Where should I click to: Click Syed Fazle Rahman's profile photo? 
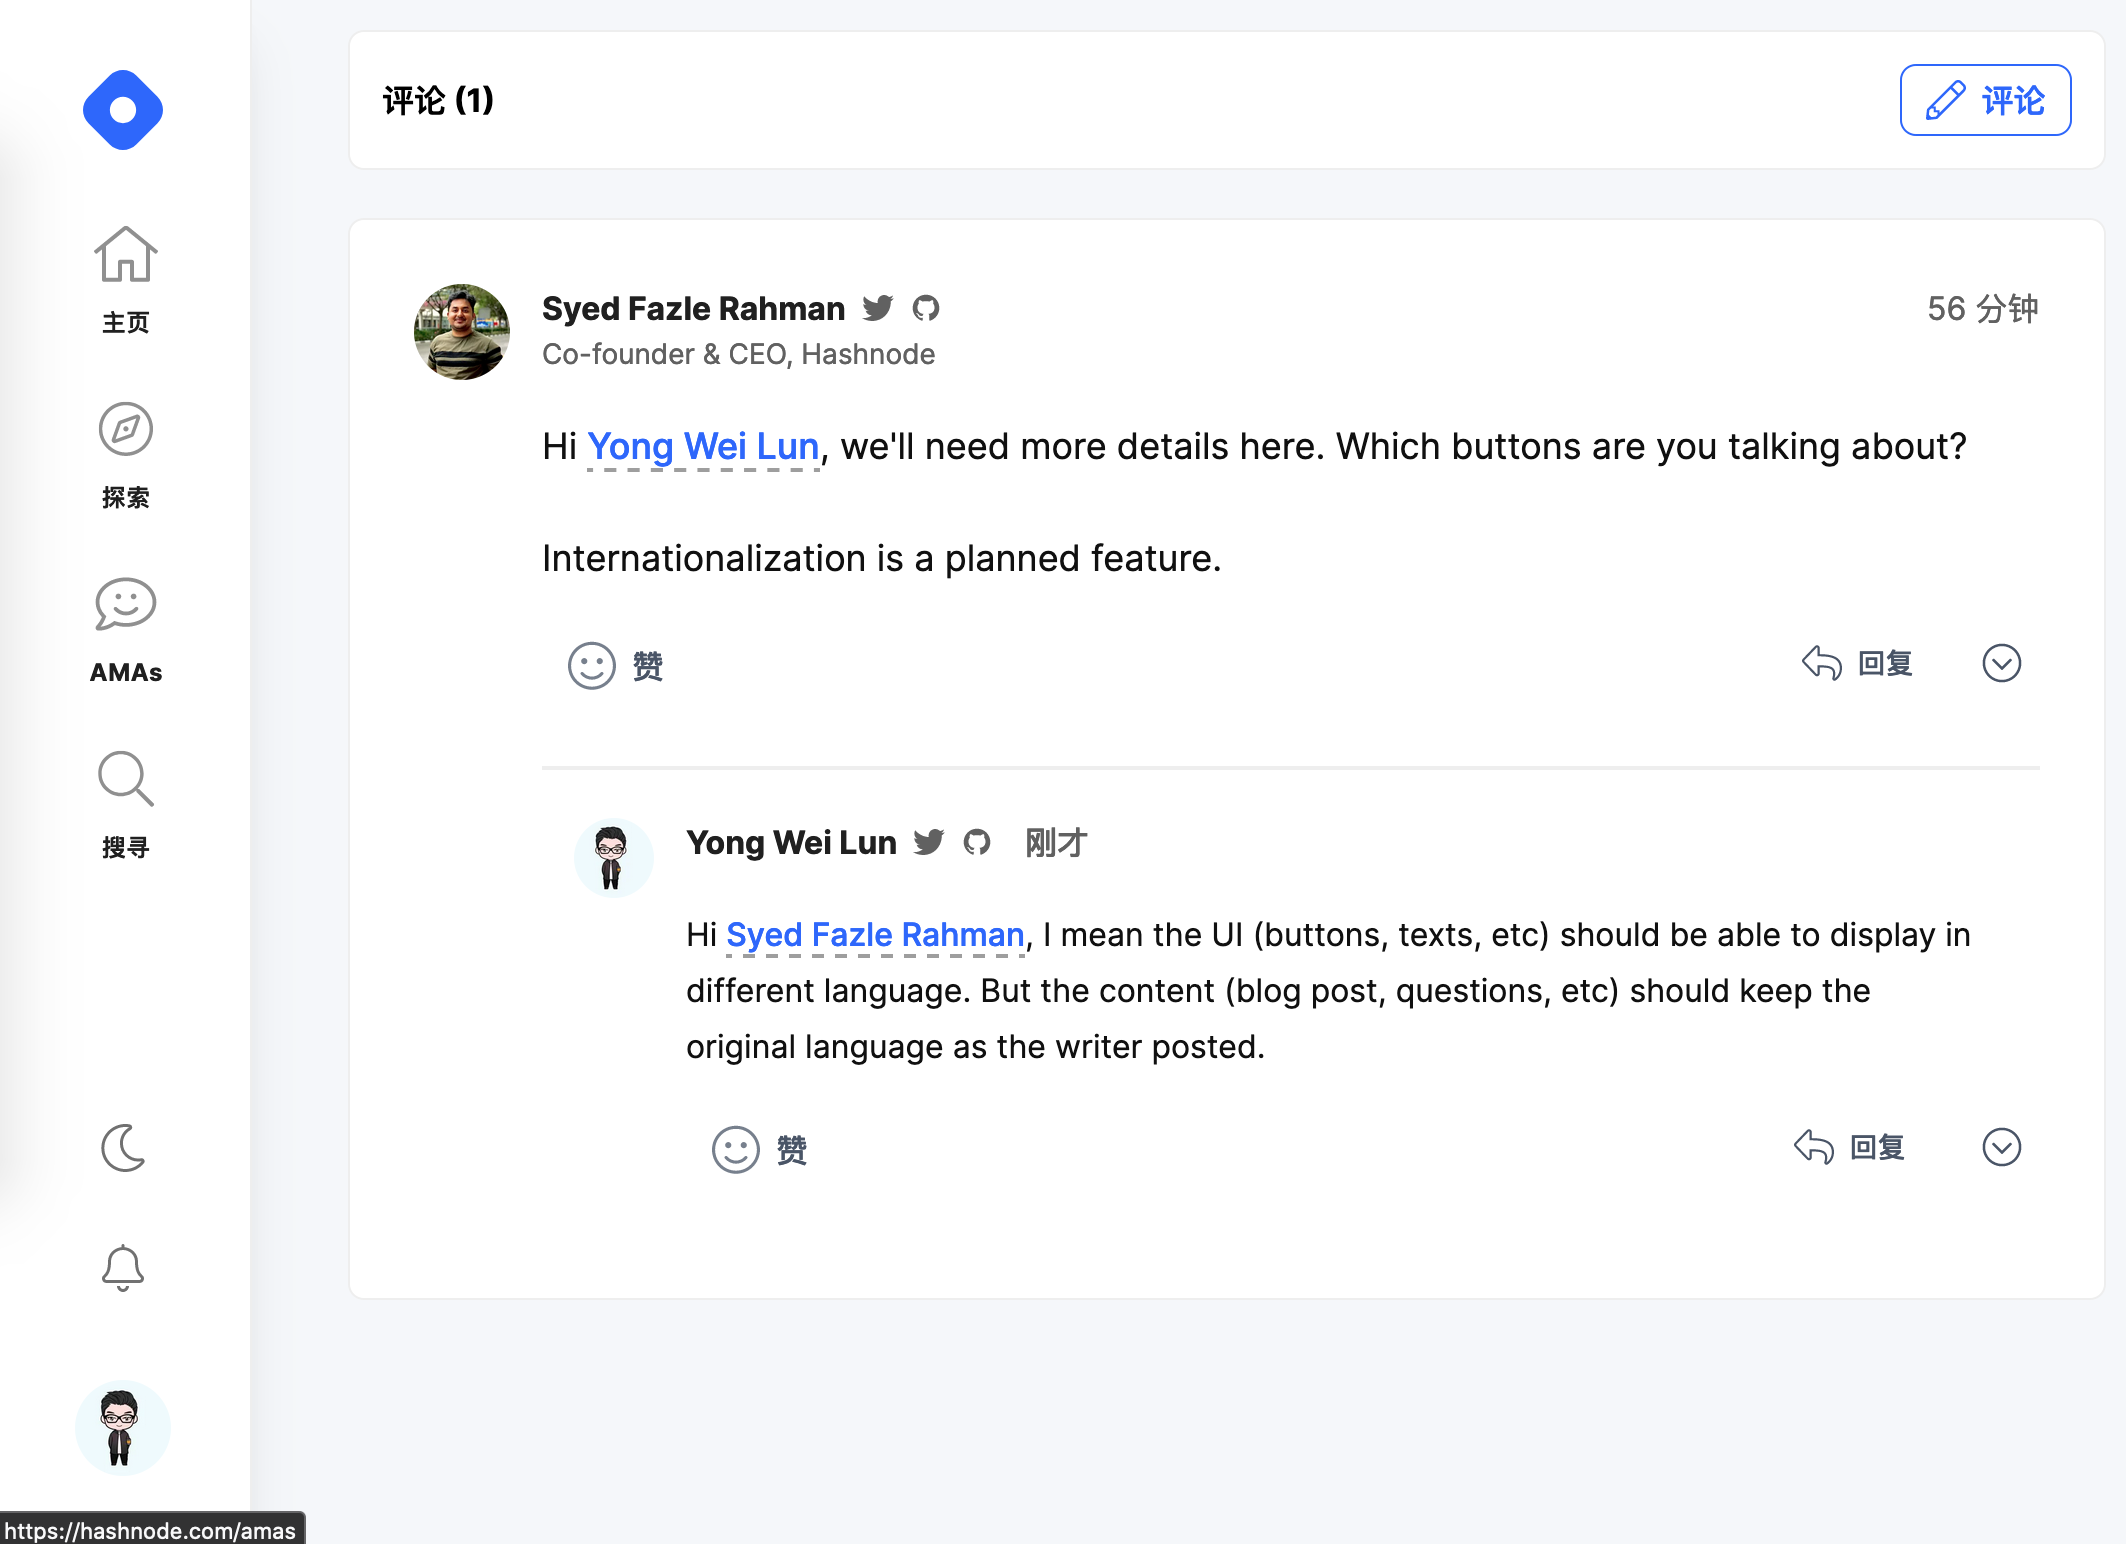pyautogui.click(x=462, y=331)
